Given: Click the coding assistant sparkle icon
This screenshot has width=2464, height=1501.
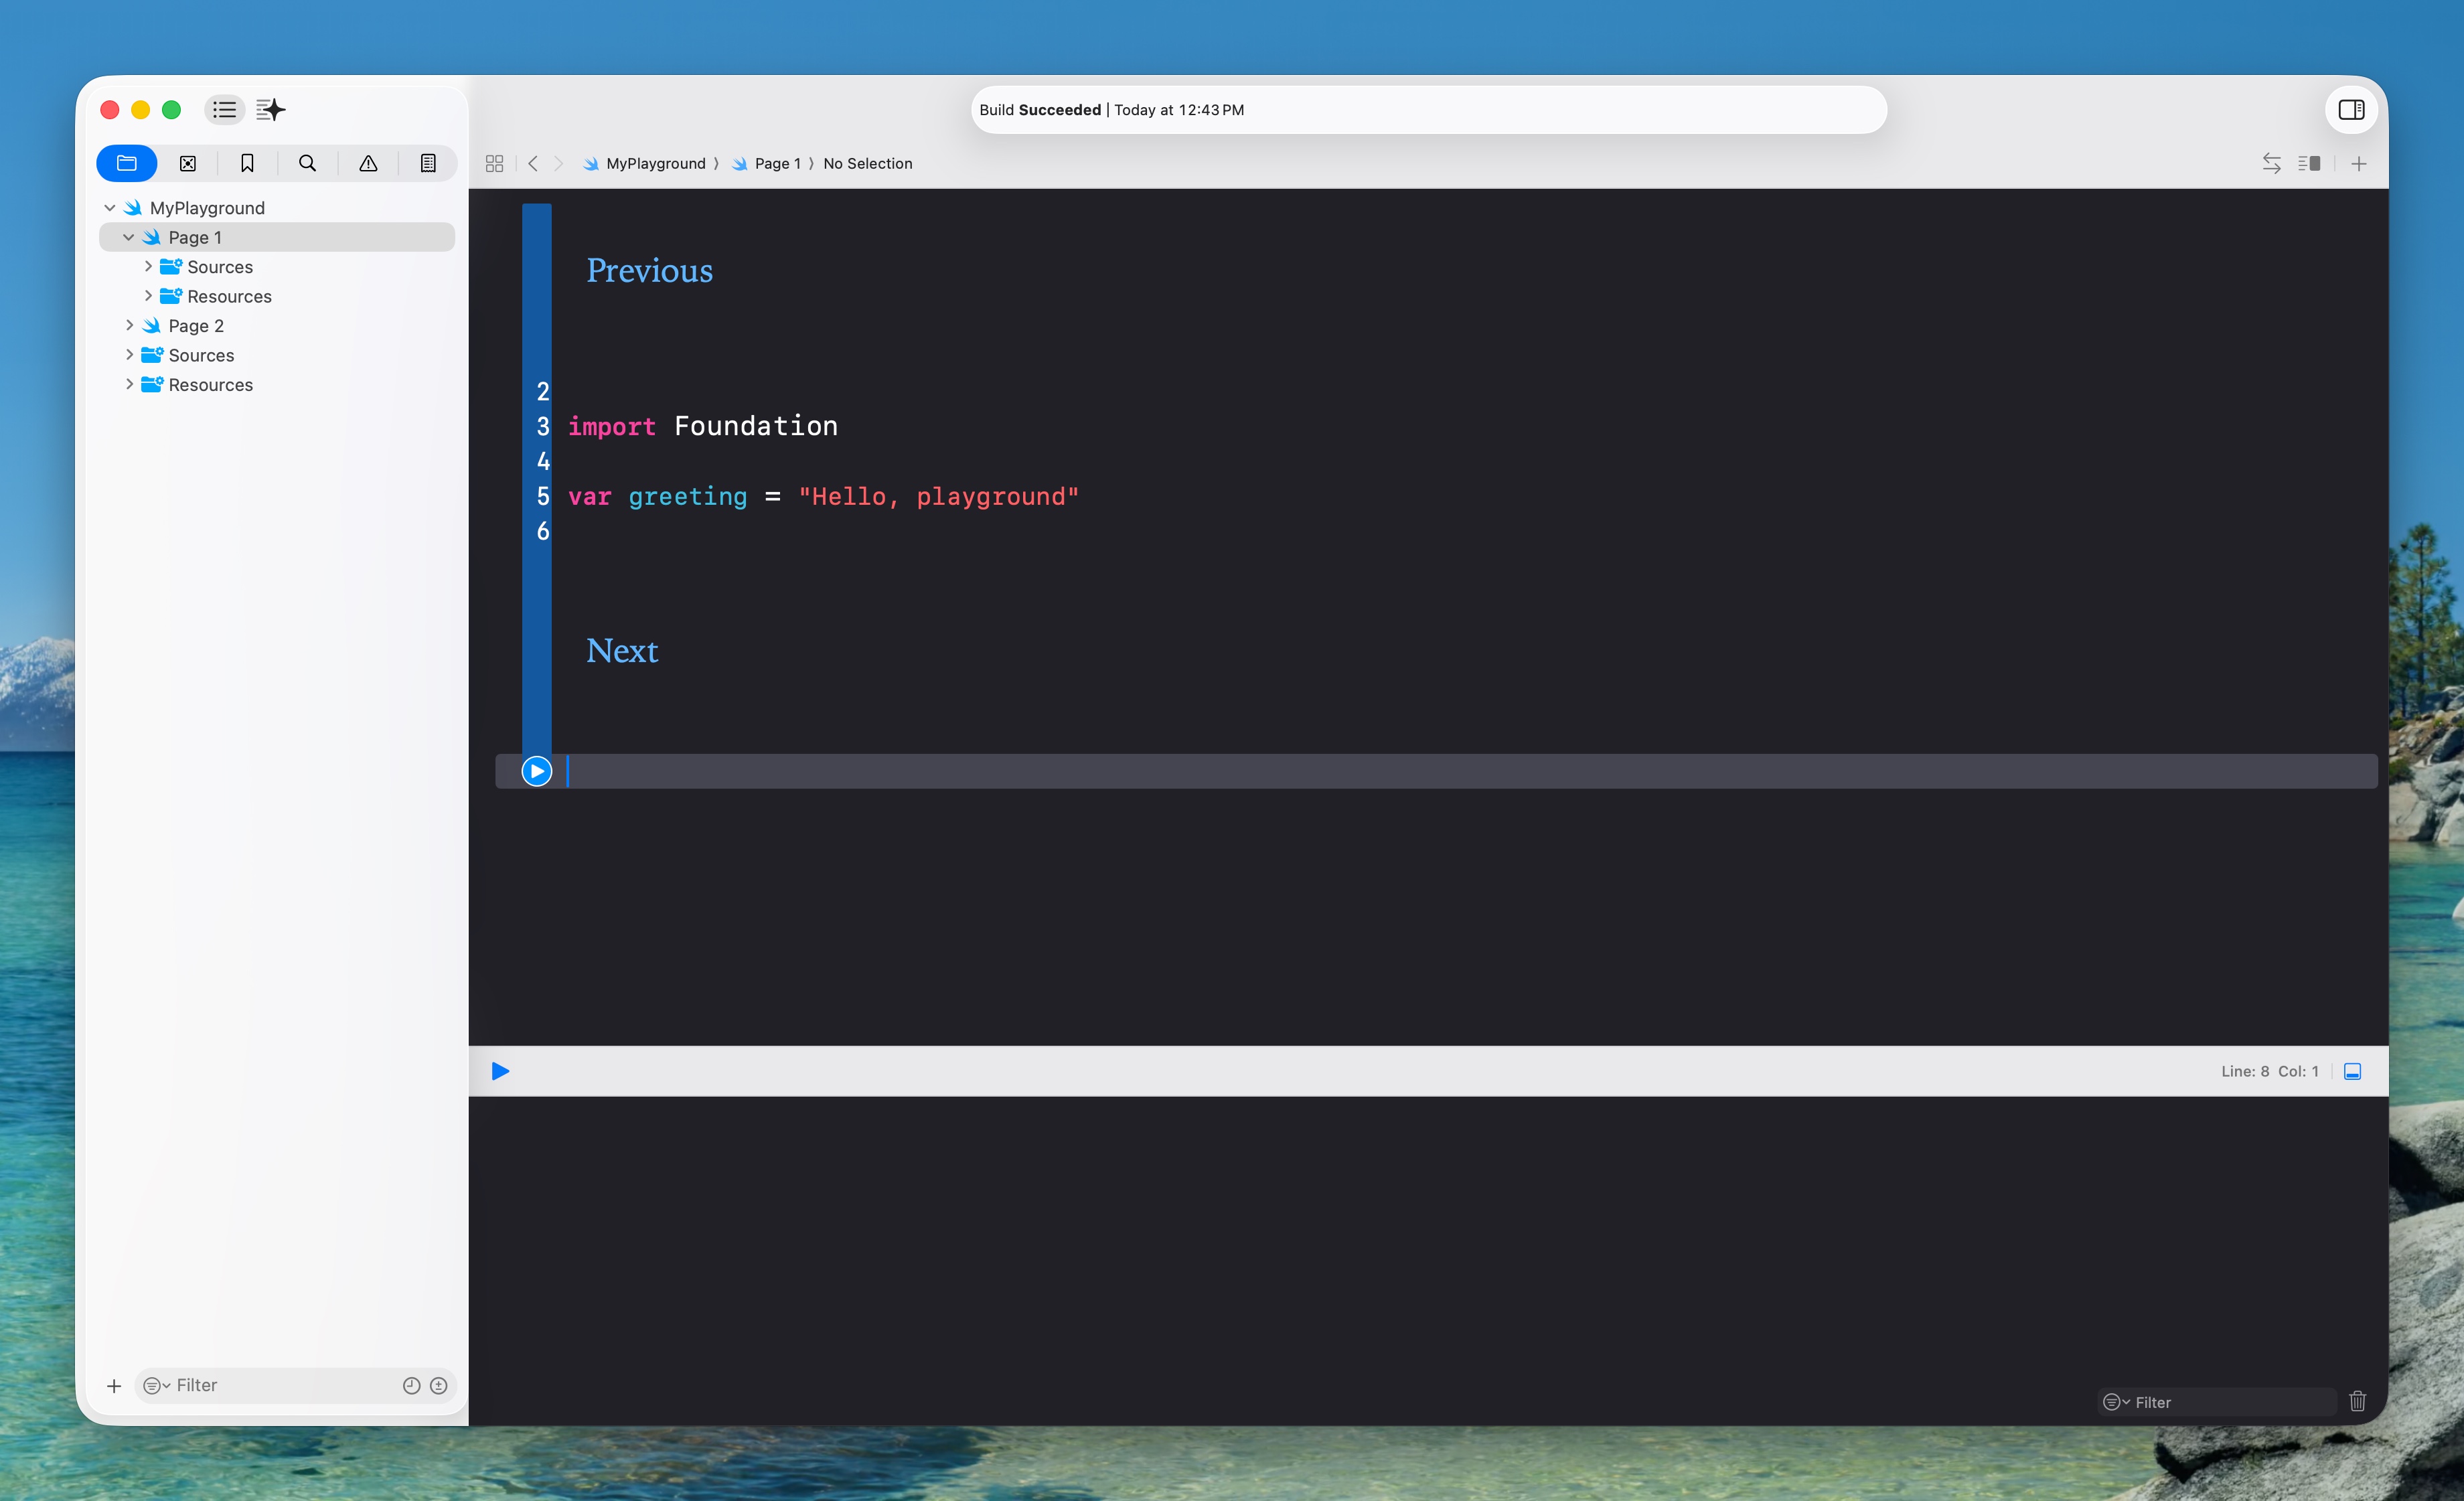Looking at the screenshot, I should 271,110.
